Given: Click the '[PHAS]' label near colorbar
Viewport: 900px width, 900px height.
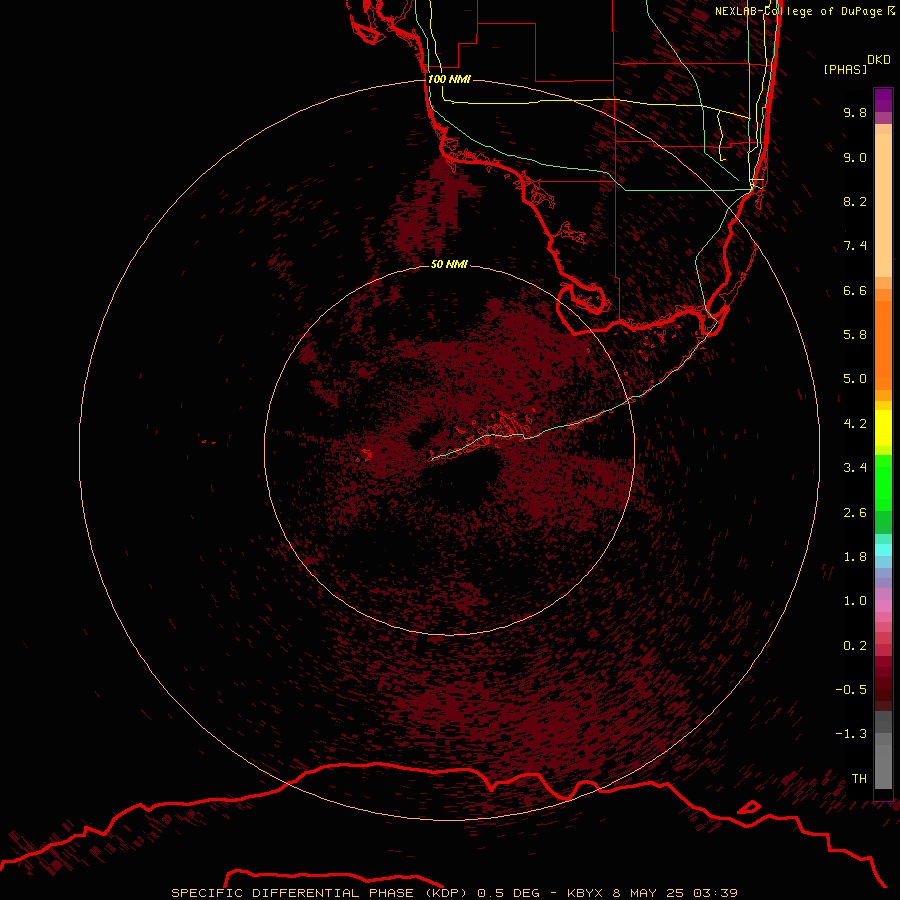Looking at the screenshot, I should coord(845,69).
